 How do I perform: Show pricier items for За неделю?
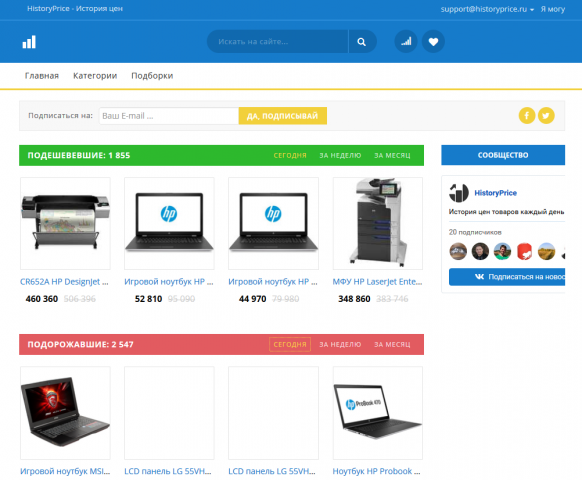click(x=340, y=345)
